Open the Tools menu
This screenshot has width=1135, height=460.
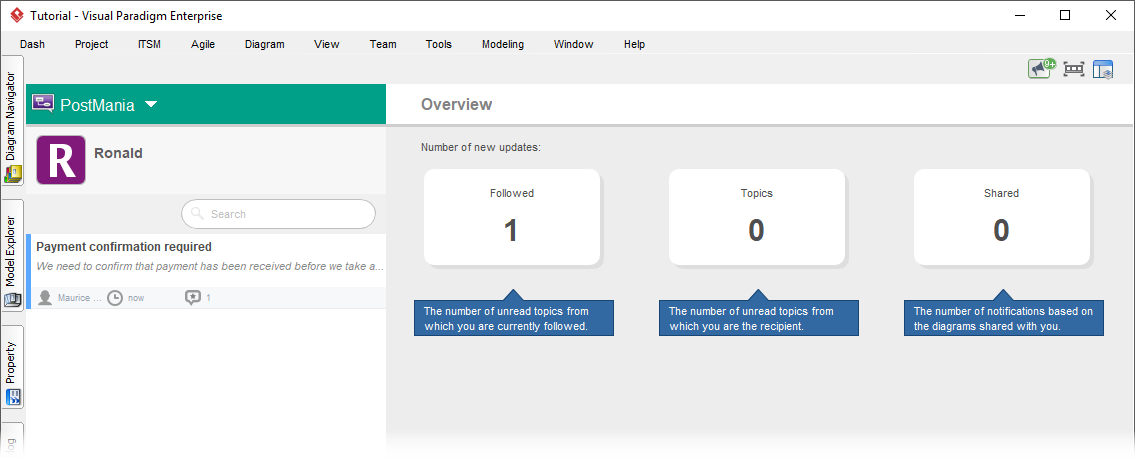pos(439,44)
